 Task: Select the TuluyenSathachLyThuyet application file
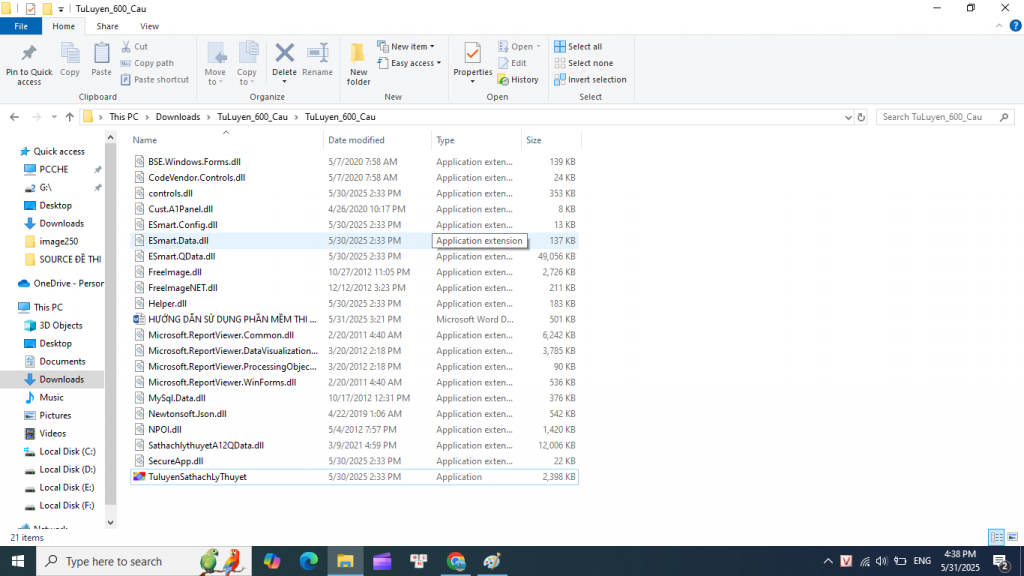pos(354,477)
